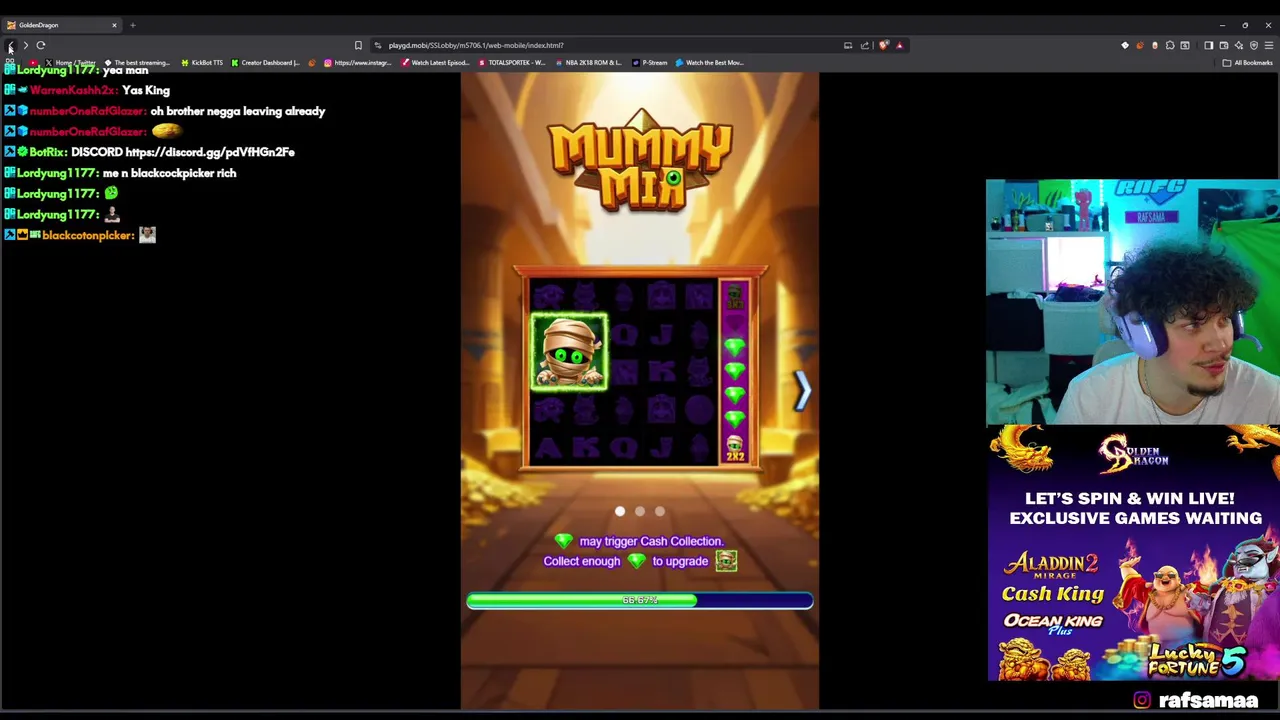Open the NBA 2K18 ROM bookmark
The width and height of the screenshot is (1280, 720).
coord(588,62)
